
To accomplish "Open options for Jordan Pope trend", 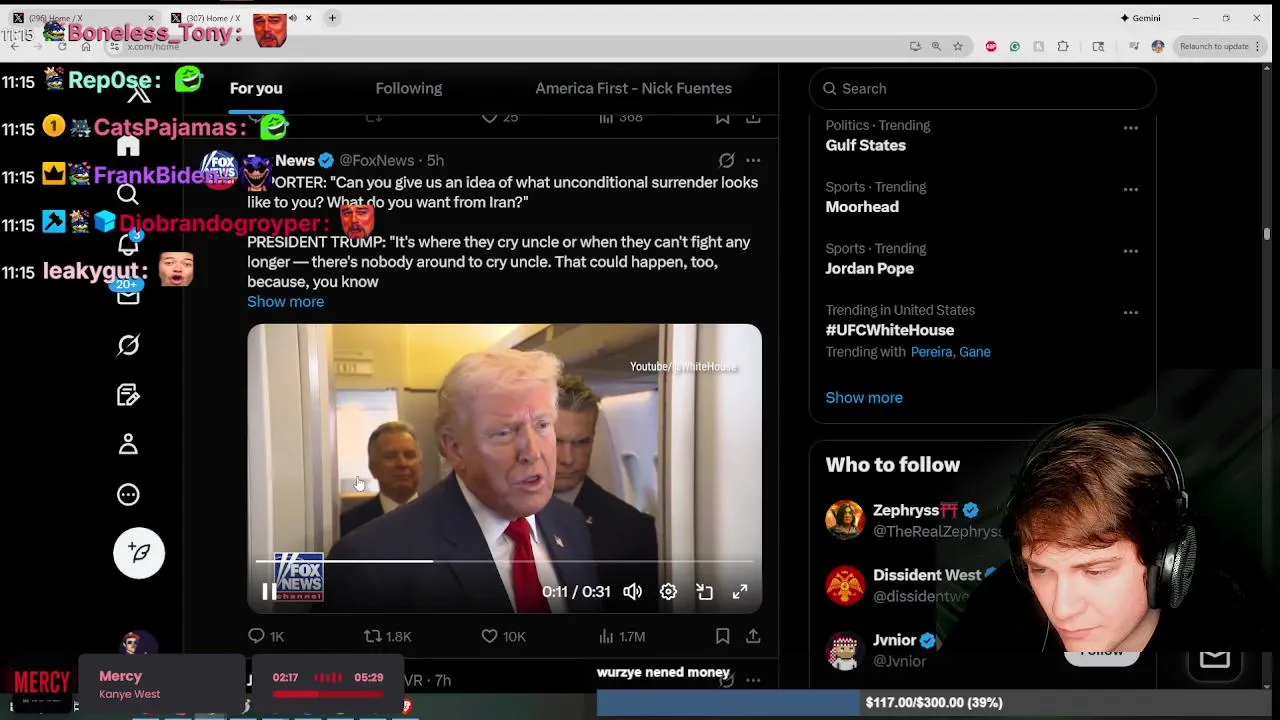I will [1131, 251].
